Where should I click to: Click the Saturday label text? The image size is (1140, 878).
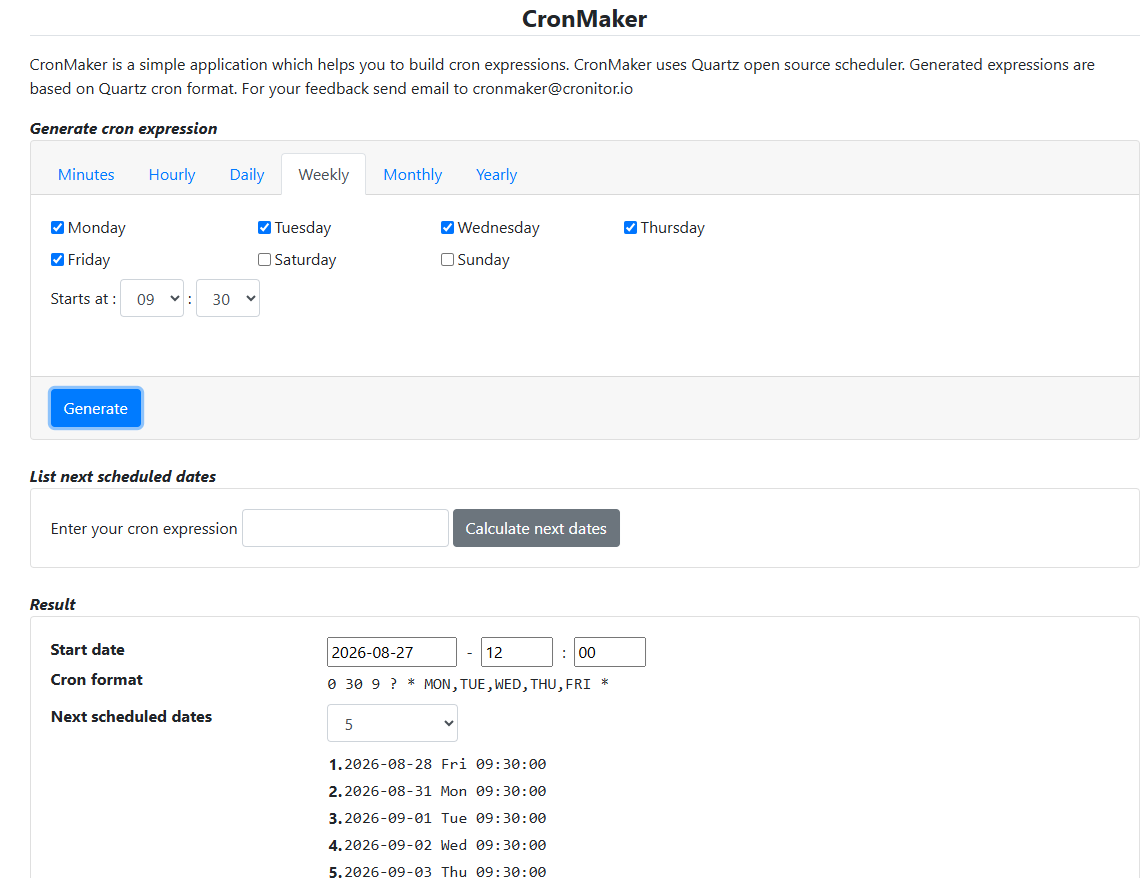[x=305, y=259]
